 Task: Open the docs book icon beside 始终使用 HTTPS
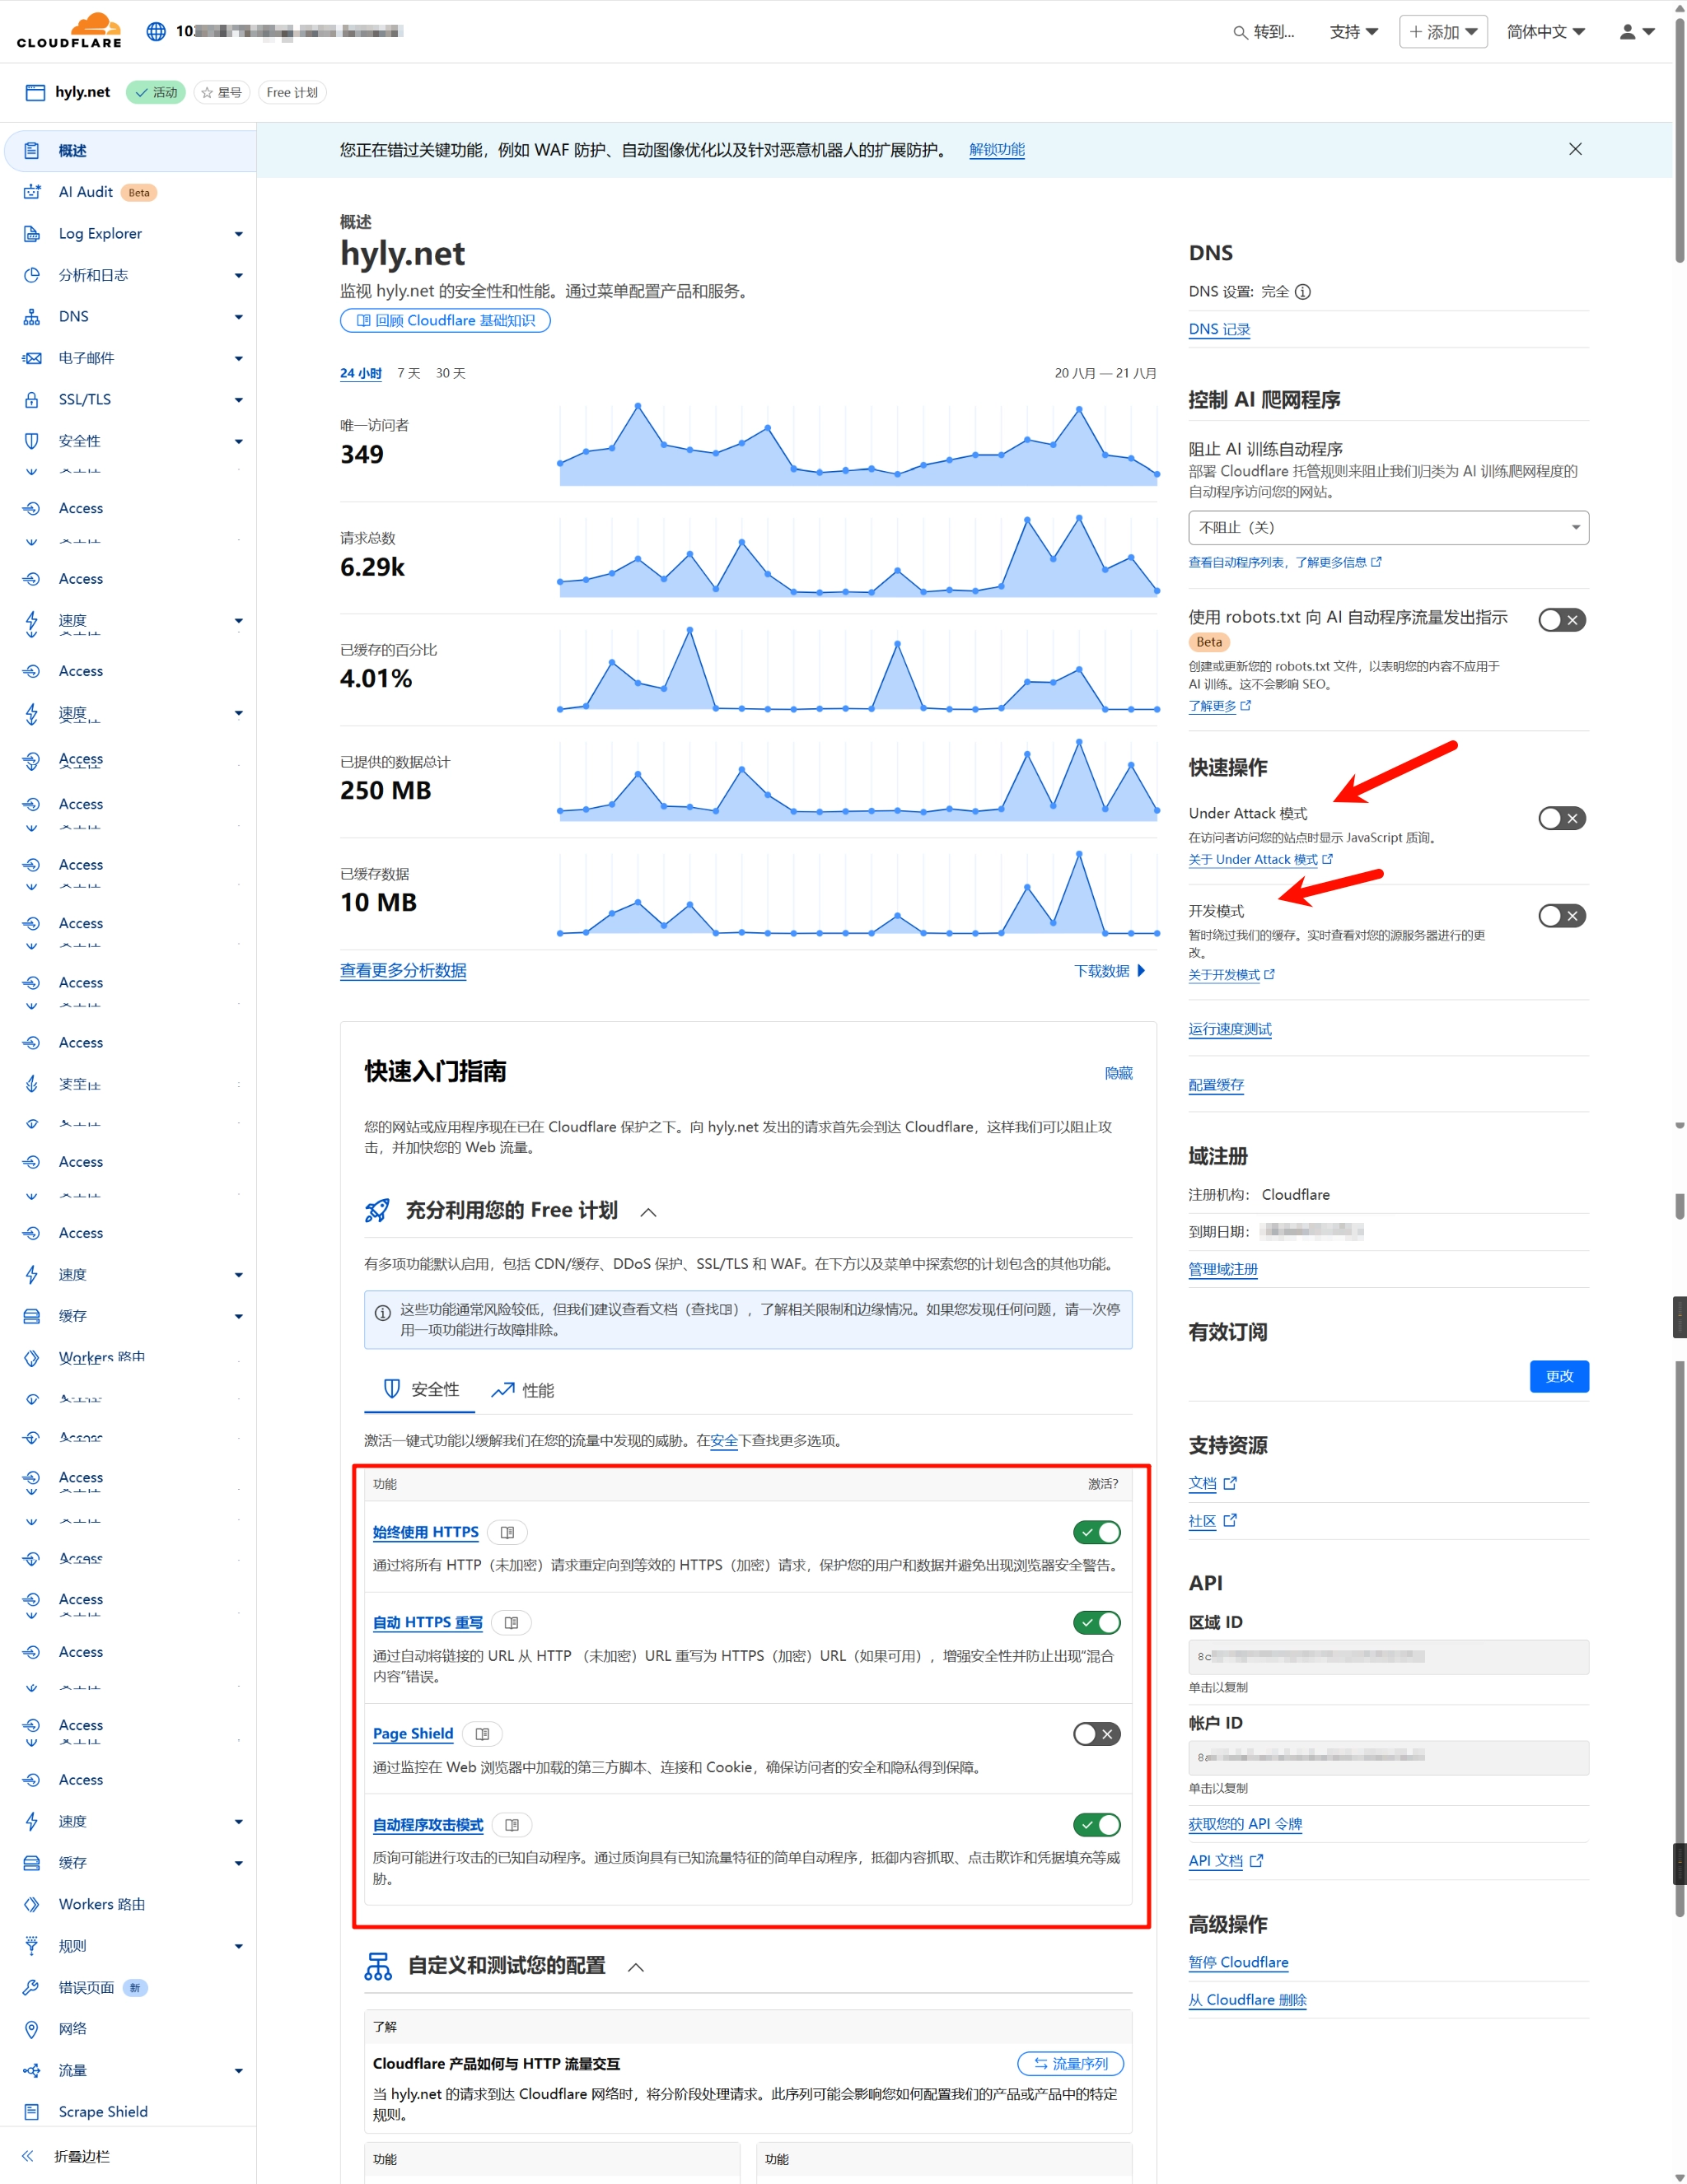pyautogui.click(x=508, y=1533)
